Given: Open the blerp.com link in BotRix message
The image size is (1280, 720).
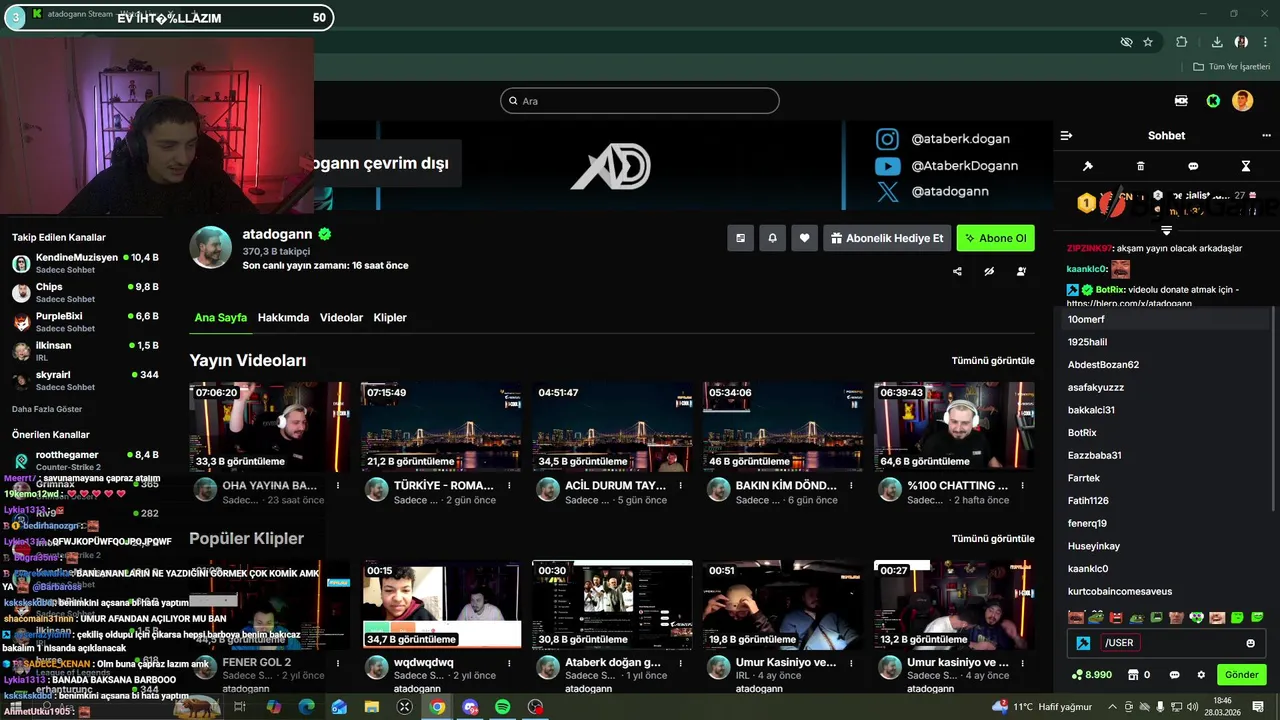Looking at the screenshot, I should (1129, 303).
